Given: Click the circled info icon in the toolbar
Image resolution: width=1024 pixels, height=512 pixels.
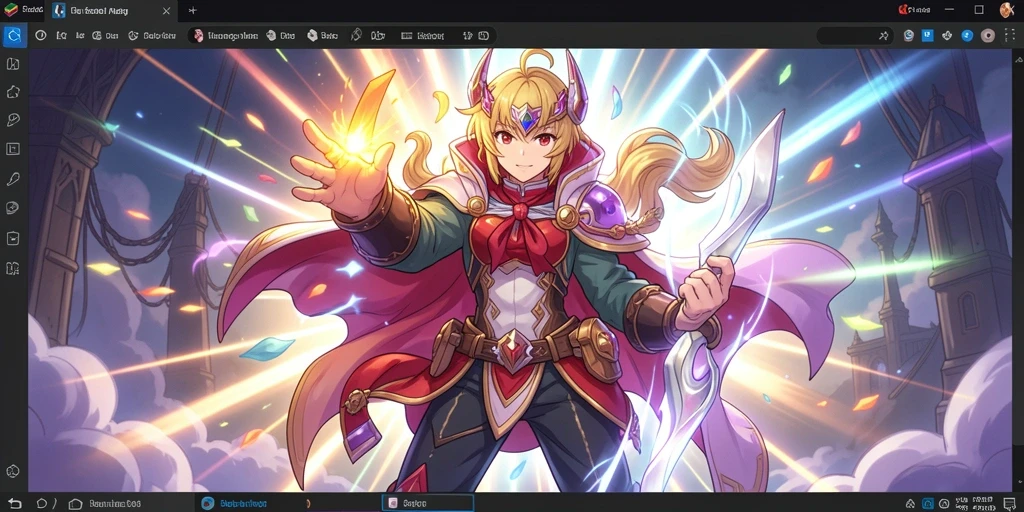Looking at the screenshot, I should tap(40, 36).
